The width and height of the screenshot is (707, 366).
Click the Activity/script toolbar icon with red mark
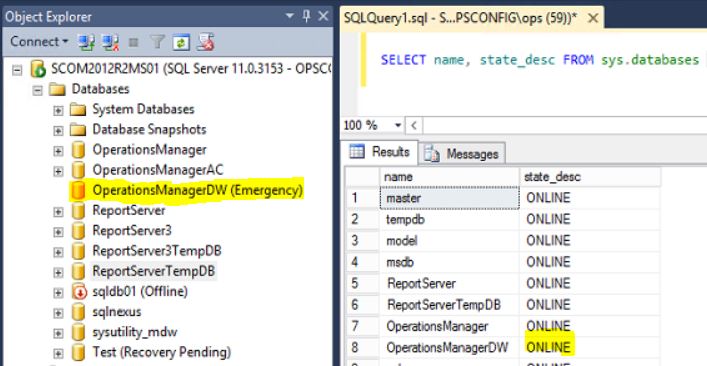(x=206, y=42)
